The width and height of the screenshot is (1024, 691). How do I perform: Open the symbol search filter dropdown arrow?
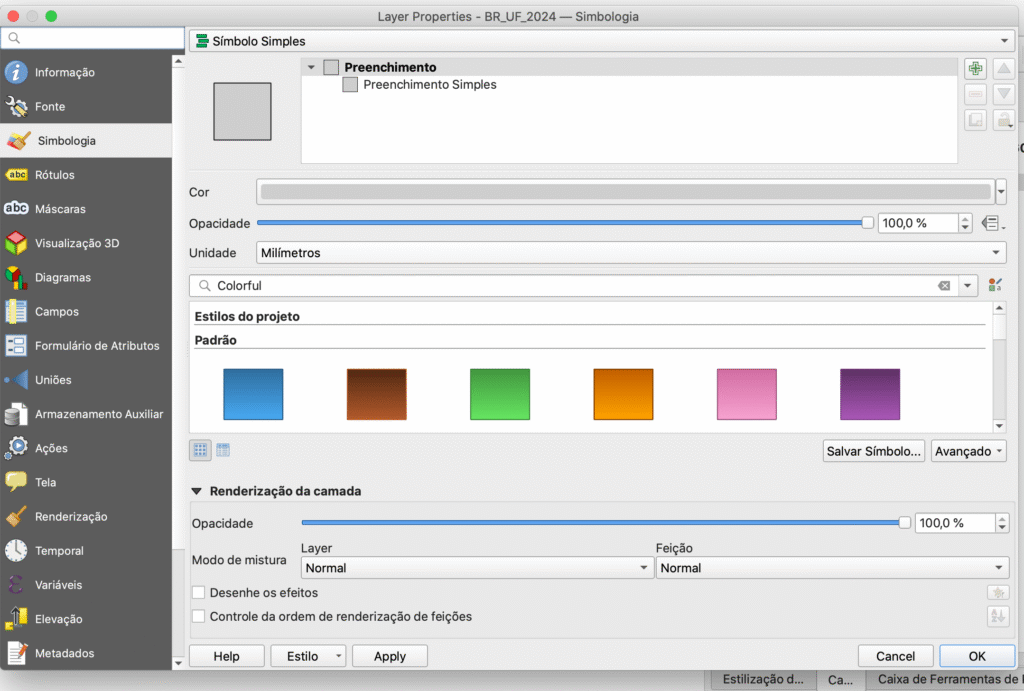(x=967, y=285)
